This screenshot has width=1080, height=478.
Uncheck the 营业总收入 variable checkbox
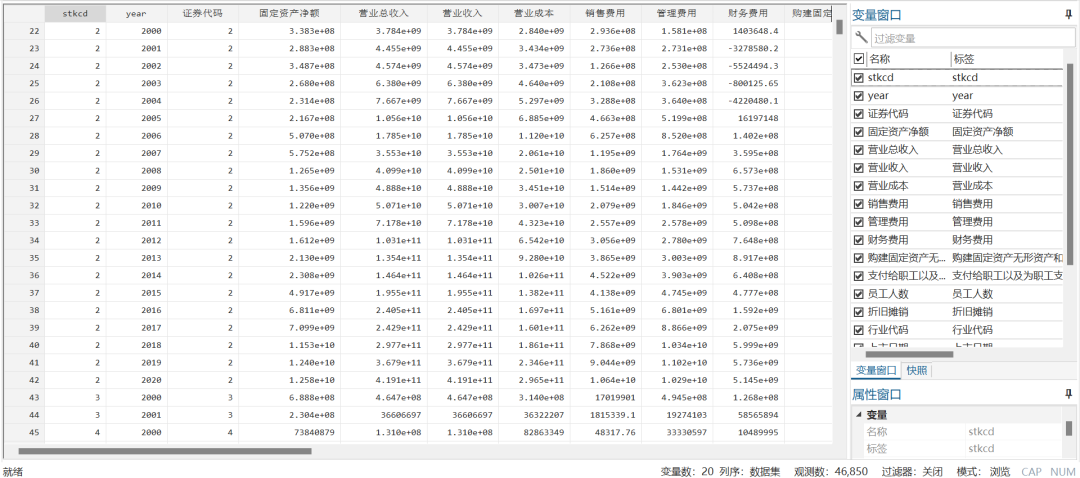[858, 149]
